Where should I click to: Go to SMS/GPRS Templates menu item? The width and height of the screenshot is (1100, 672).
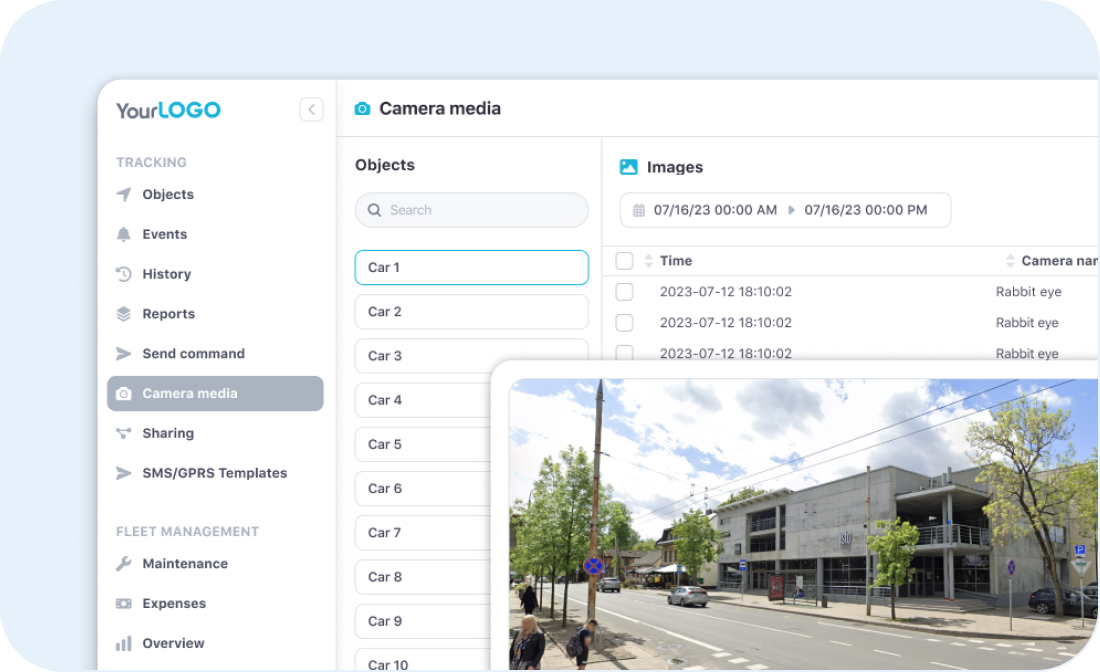(214, 473)
